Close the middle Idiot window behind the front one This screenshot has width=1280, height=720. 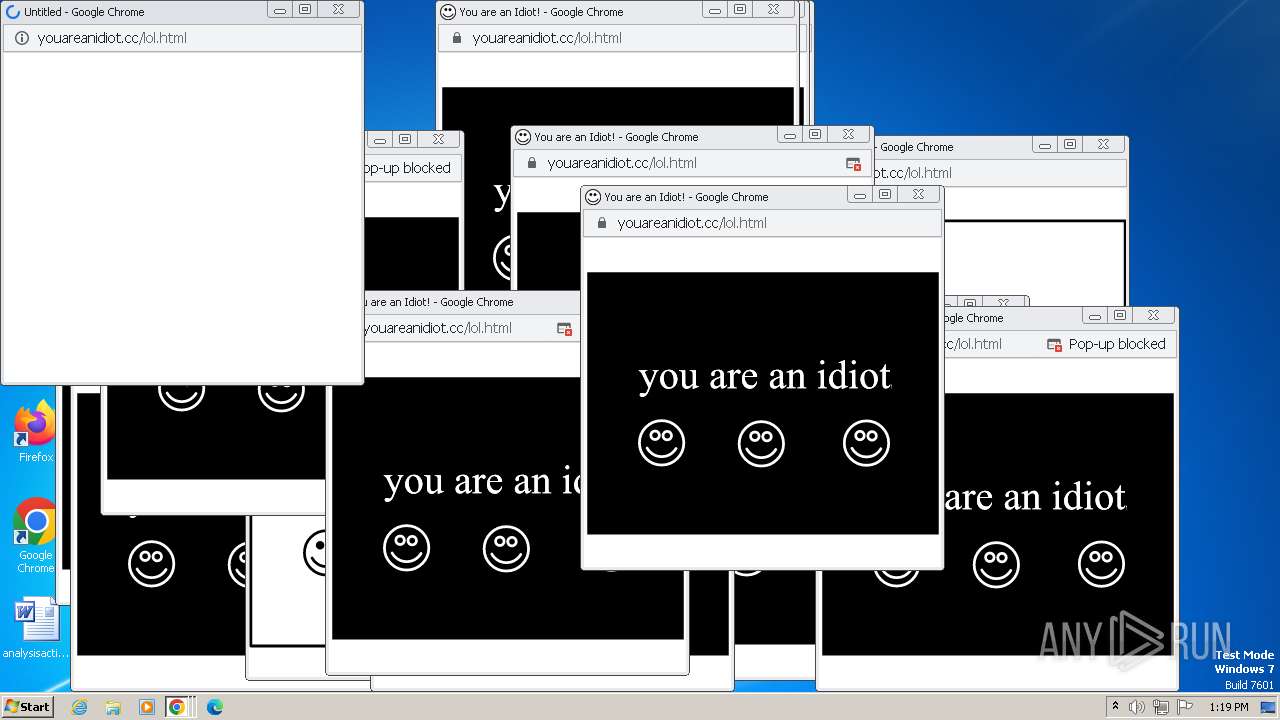[848, 134]
